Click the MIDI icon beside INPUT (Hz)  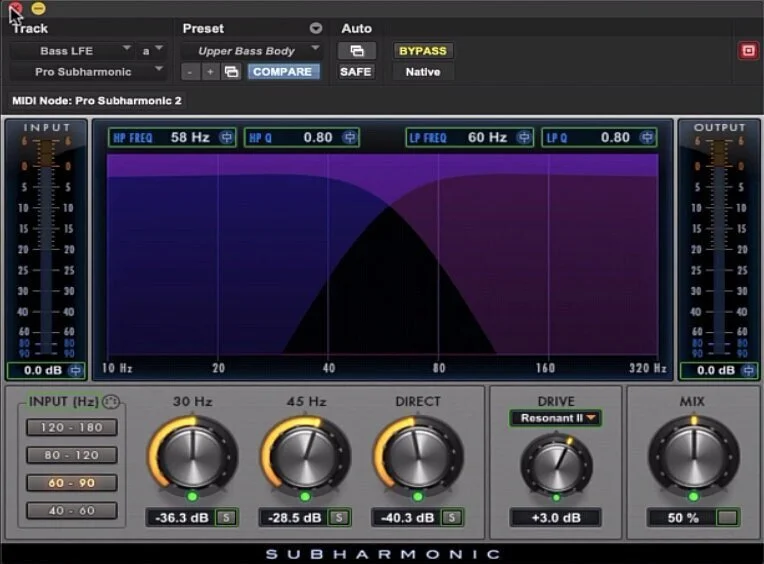point(111,402)
